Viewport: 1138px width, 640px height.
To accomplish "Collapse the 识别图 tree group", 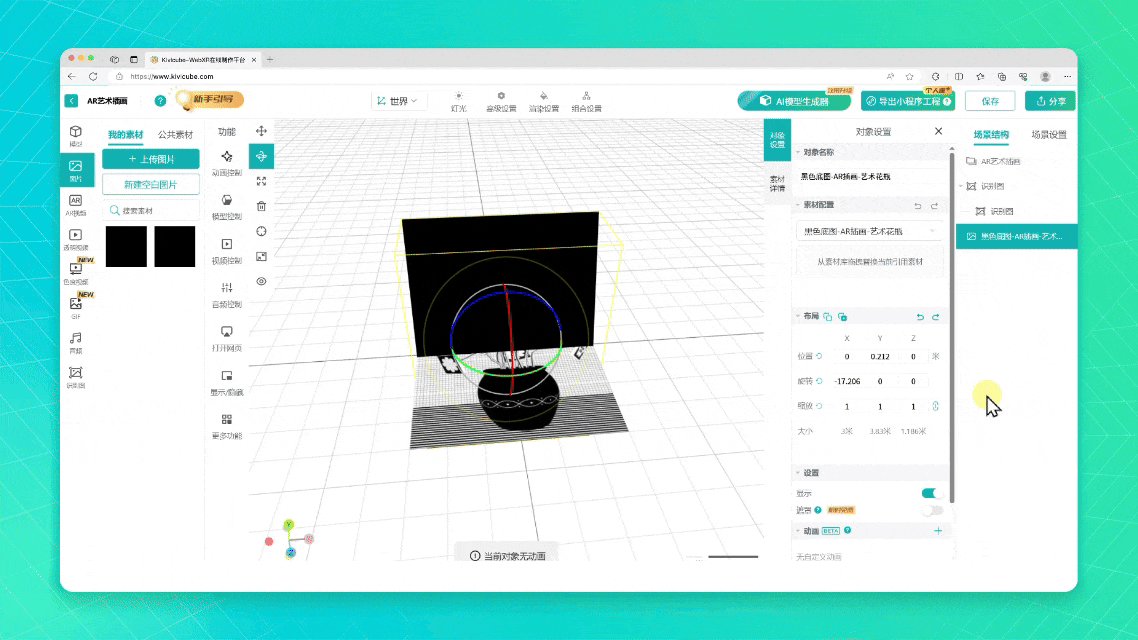I will [962, 186].
